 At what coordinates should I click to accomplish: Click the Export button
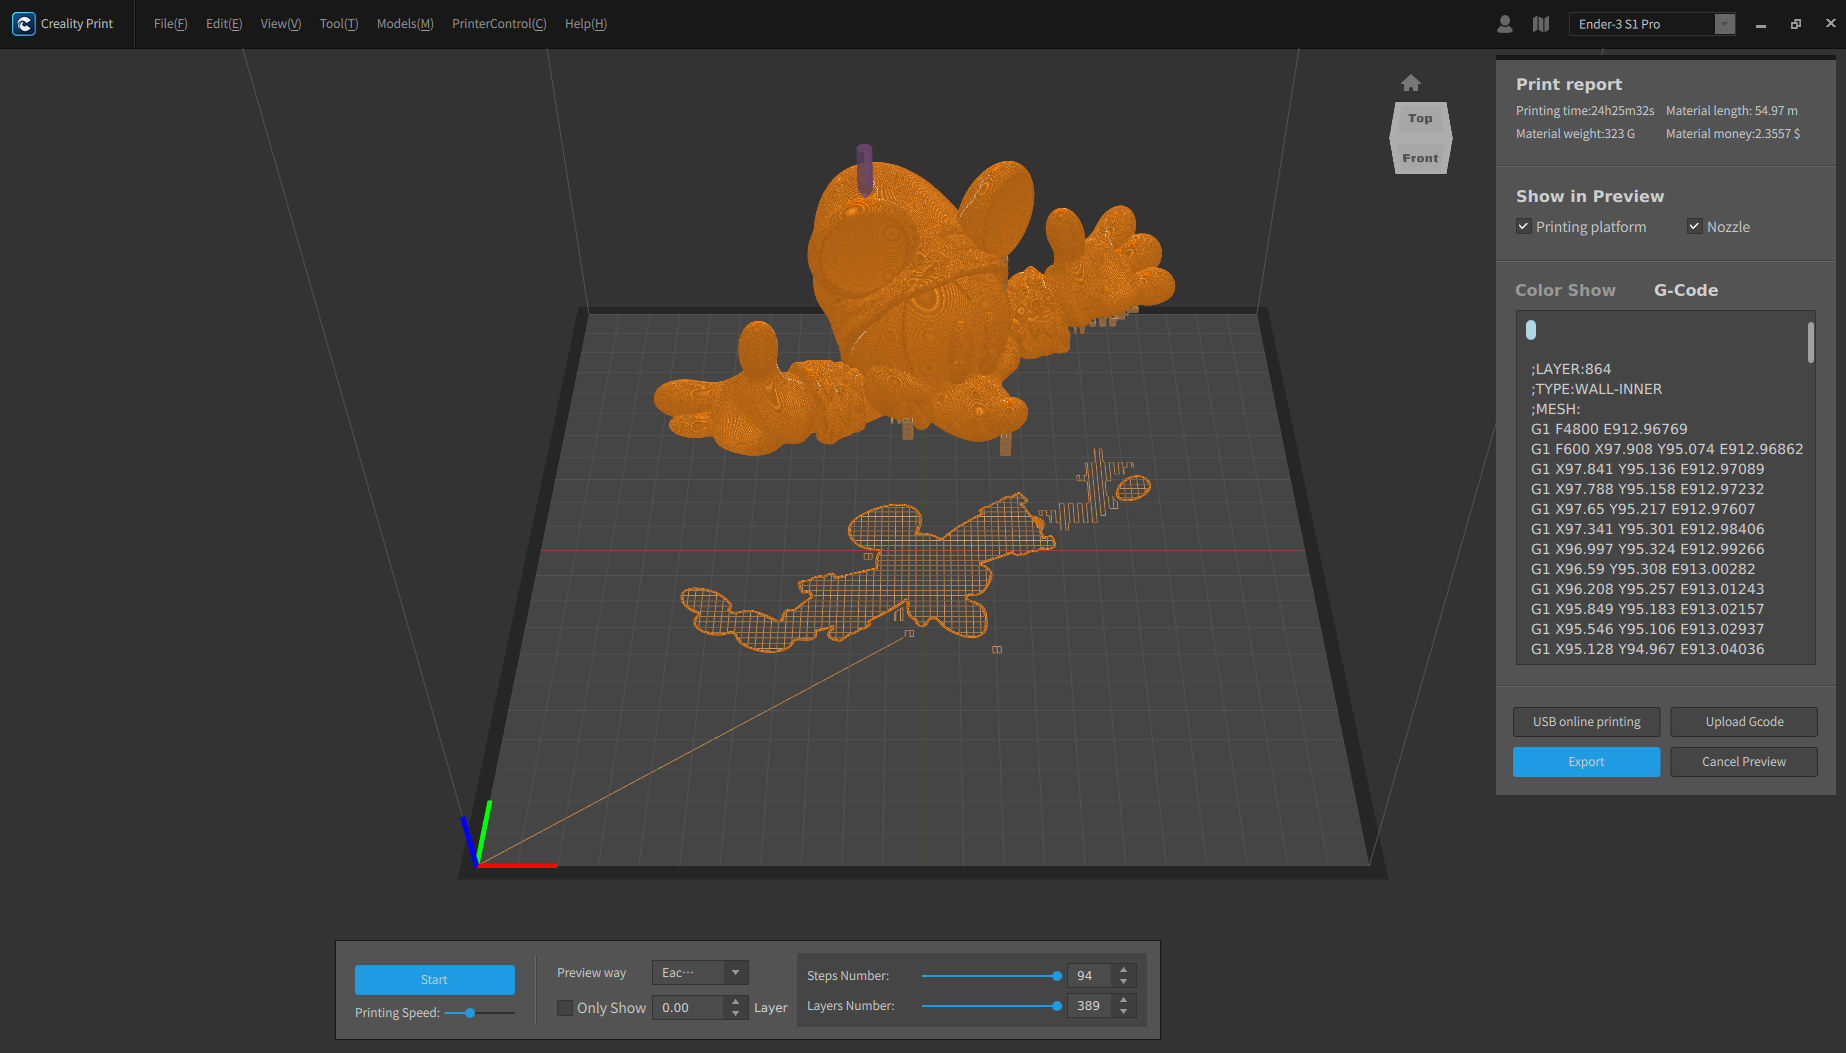1586,762
